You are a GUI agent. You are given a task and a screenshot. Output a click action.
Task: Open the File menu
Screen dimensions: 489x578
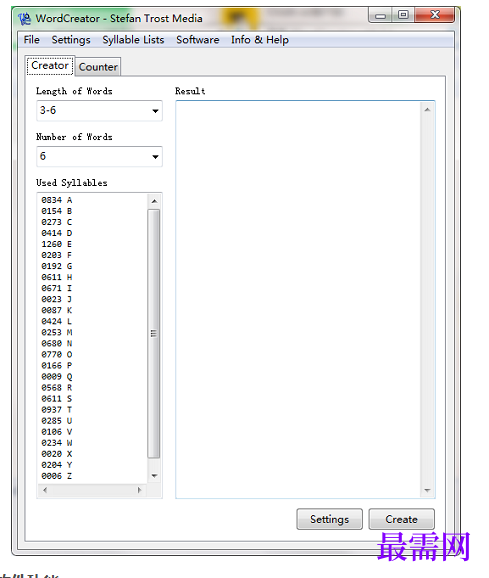coord(32,40)
